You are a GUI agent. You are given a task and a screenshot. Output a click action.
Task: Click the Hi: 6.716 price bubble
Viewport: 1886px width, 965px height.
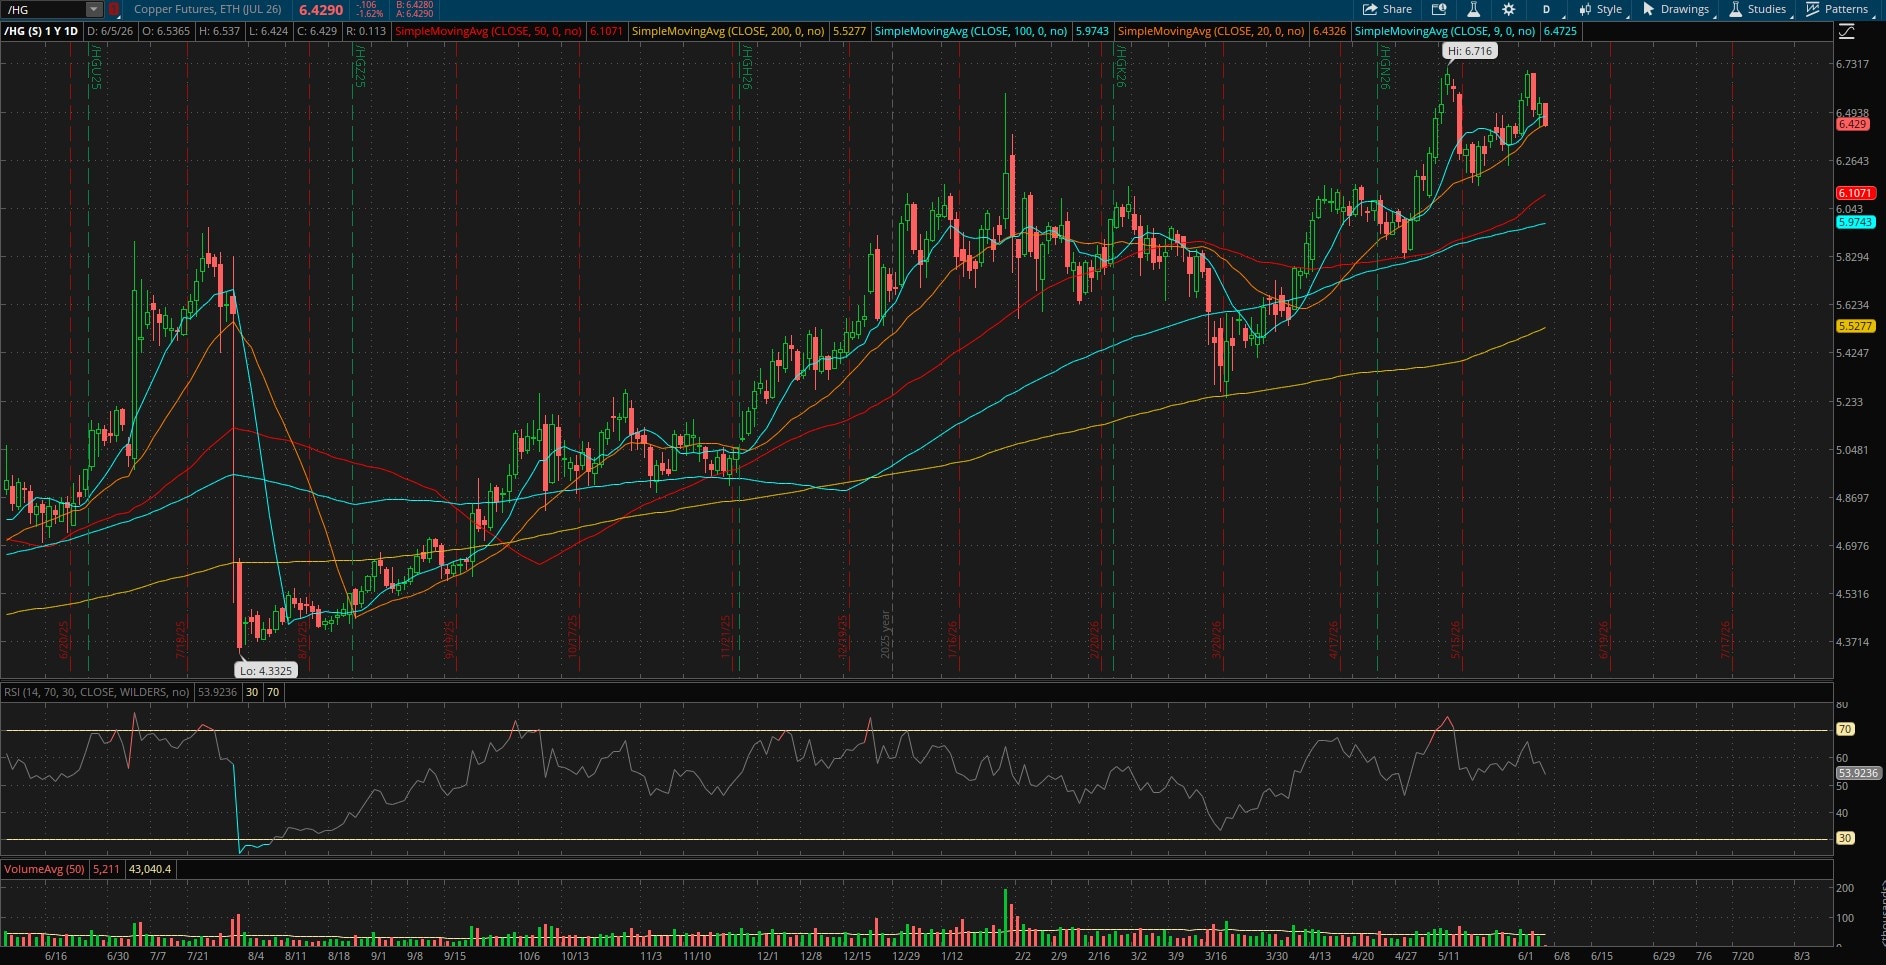[x=1470, y=51]
